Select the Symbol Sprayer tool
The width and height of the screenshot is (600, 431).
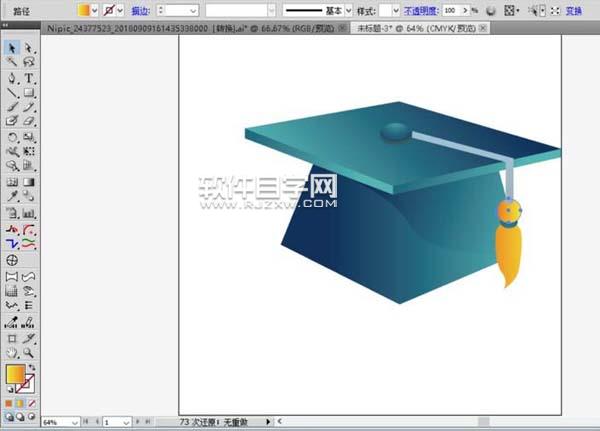(12, 166)
